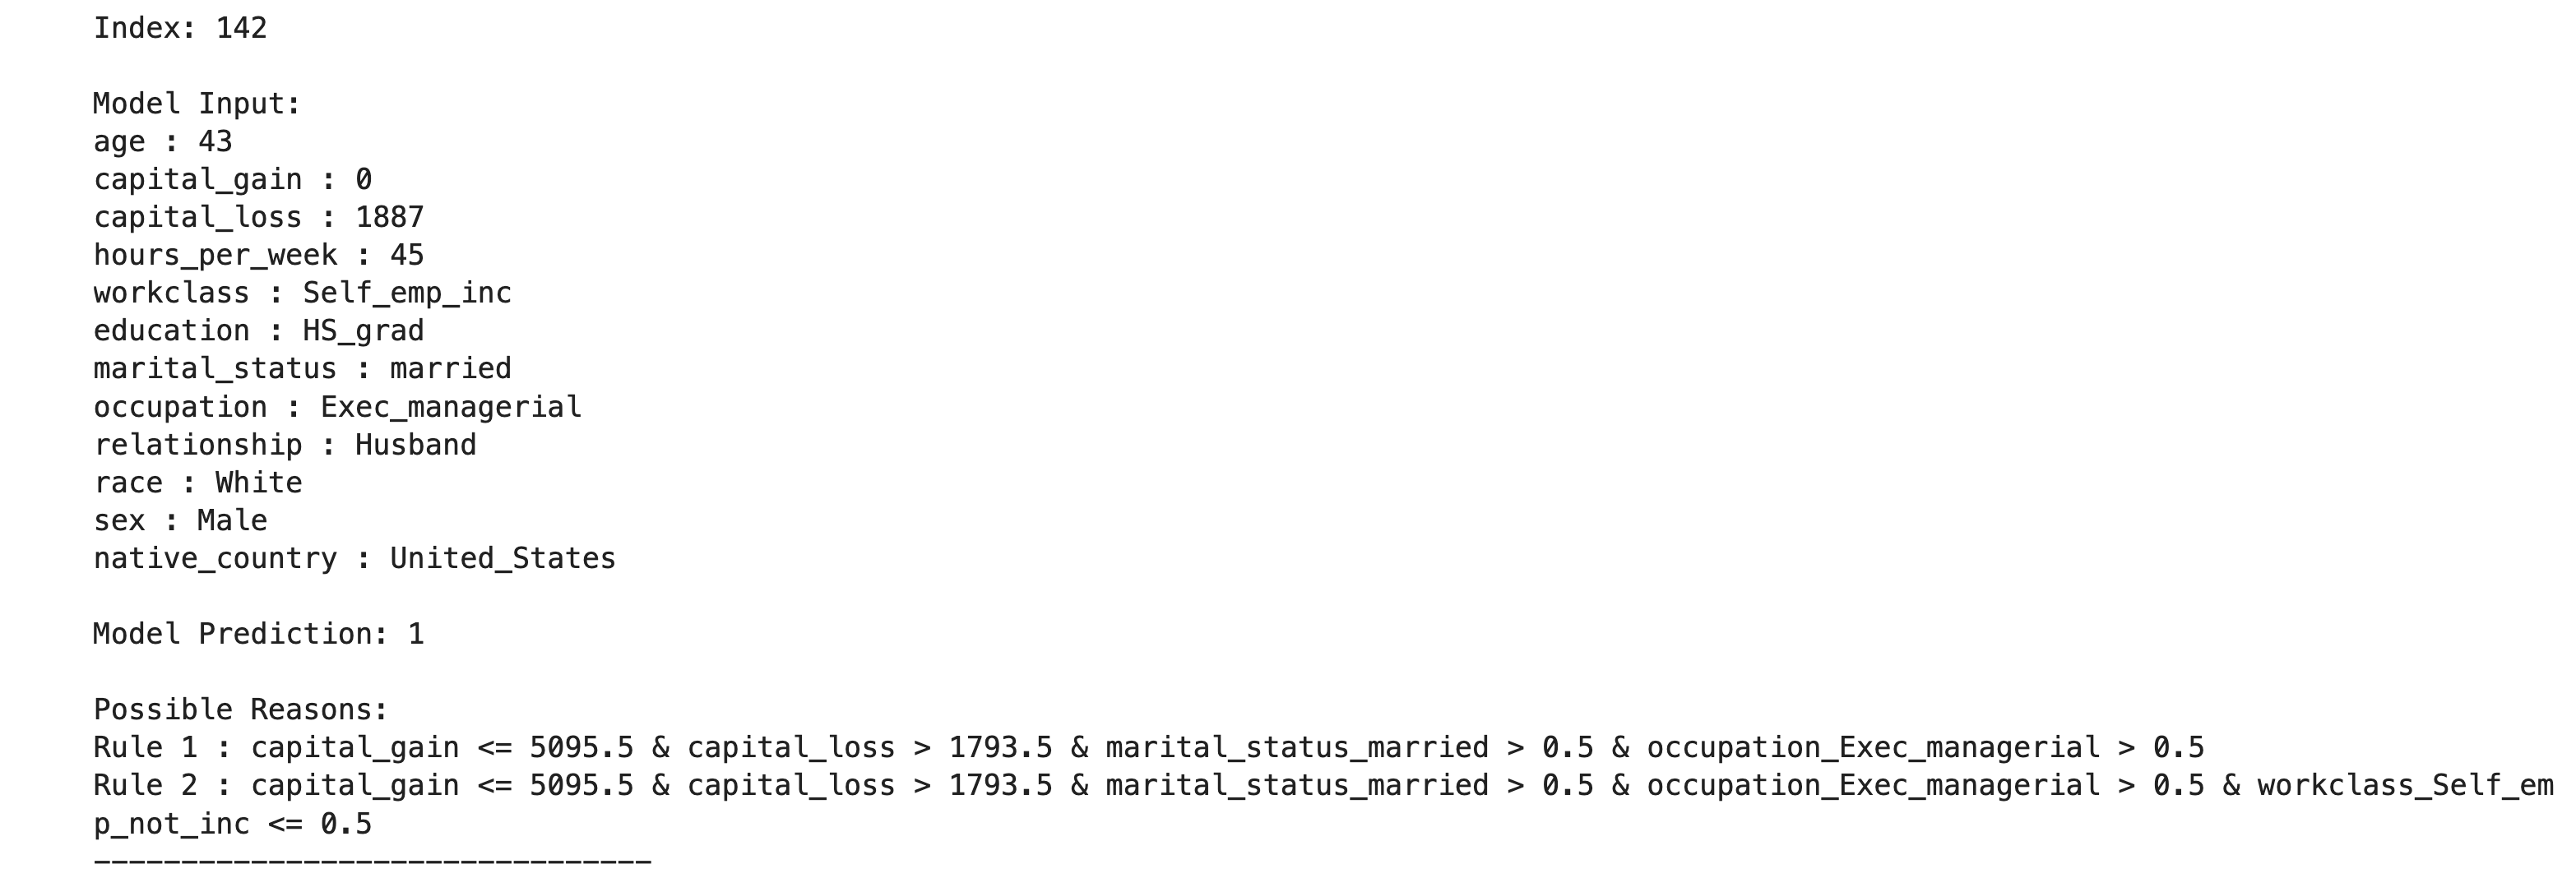Click the age value 43
Screen dimensions: 2576x878
(x=215, y=142)
